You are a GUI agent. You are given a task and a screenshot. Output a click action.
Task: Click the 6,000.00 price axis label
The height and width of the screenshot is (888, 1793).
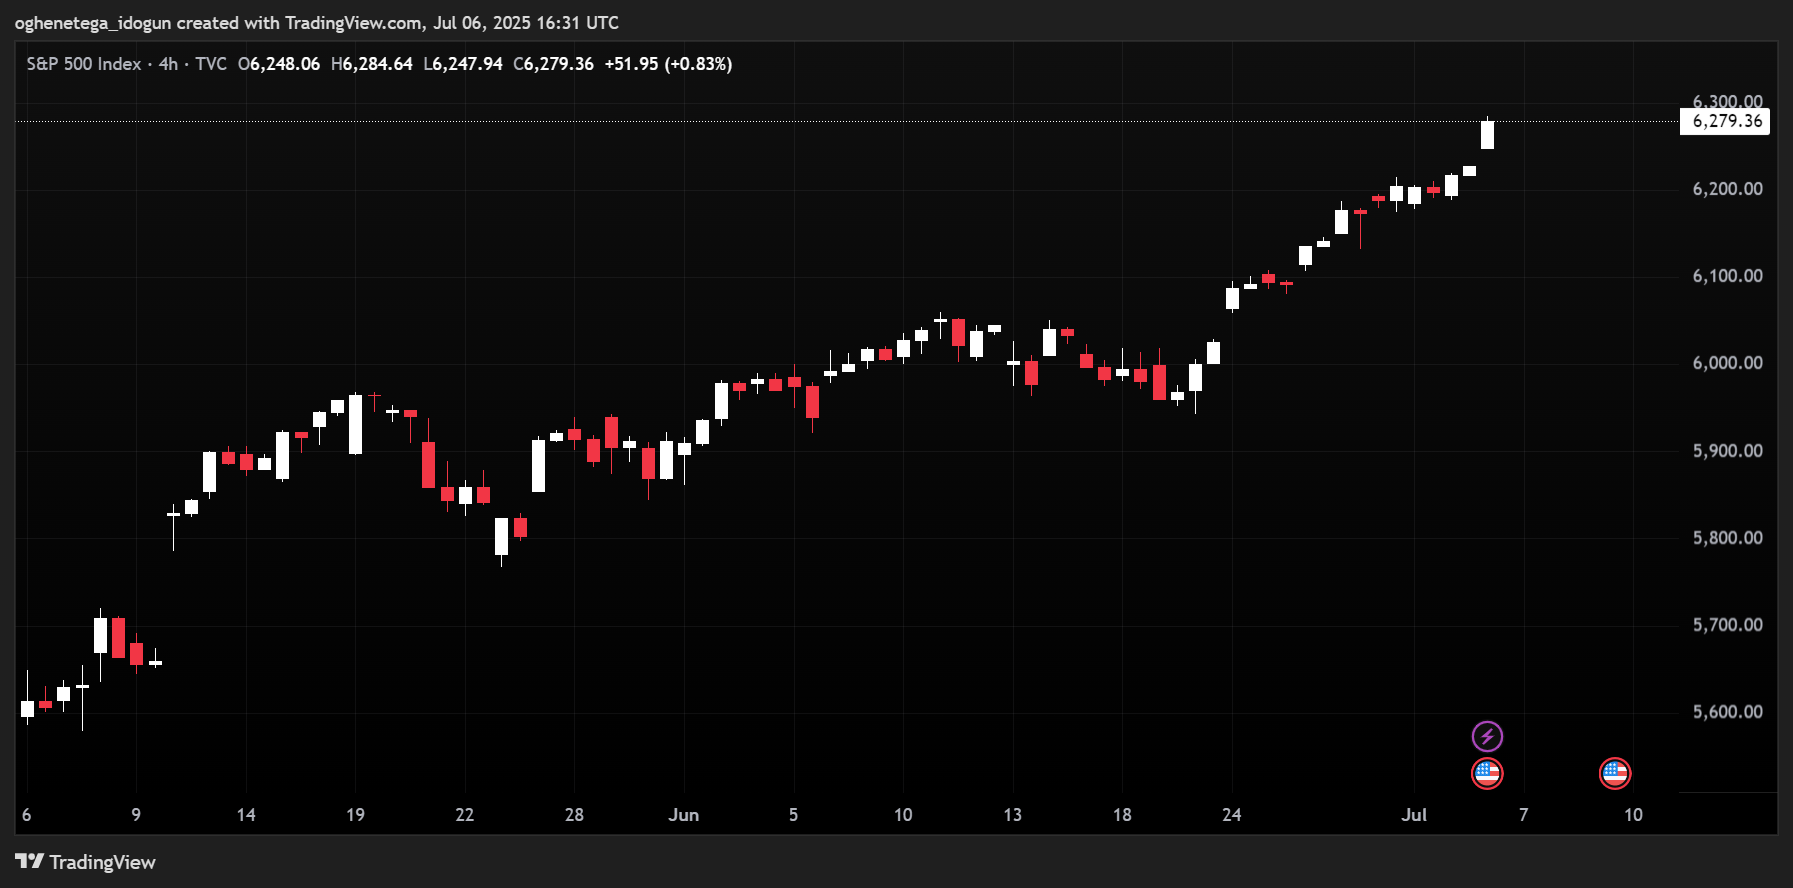click(x=1727, y=363)
